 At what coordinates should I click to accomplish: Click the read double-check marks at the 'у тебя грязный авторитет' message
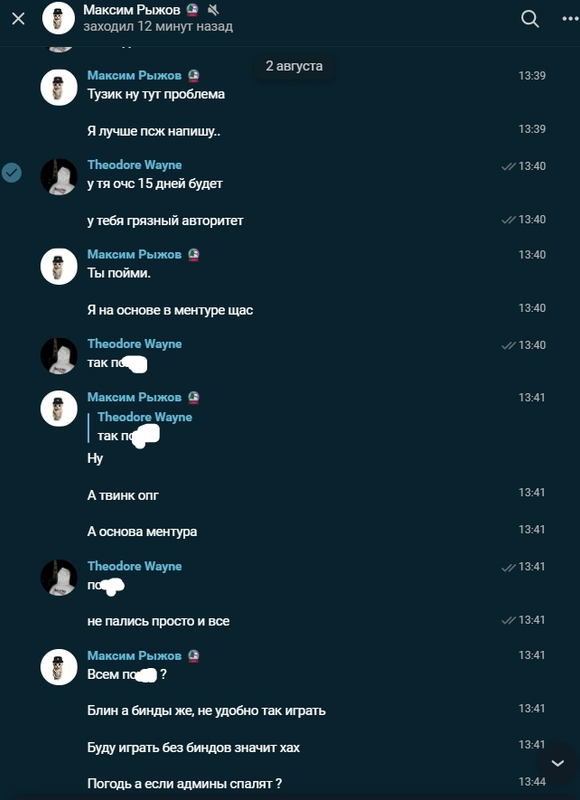pos(509,220)
